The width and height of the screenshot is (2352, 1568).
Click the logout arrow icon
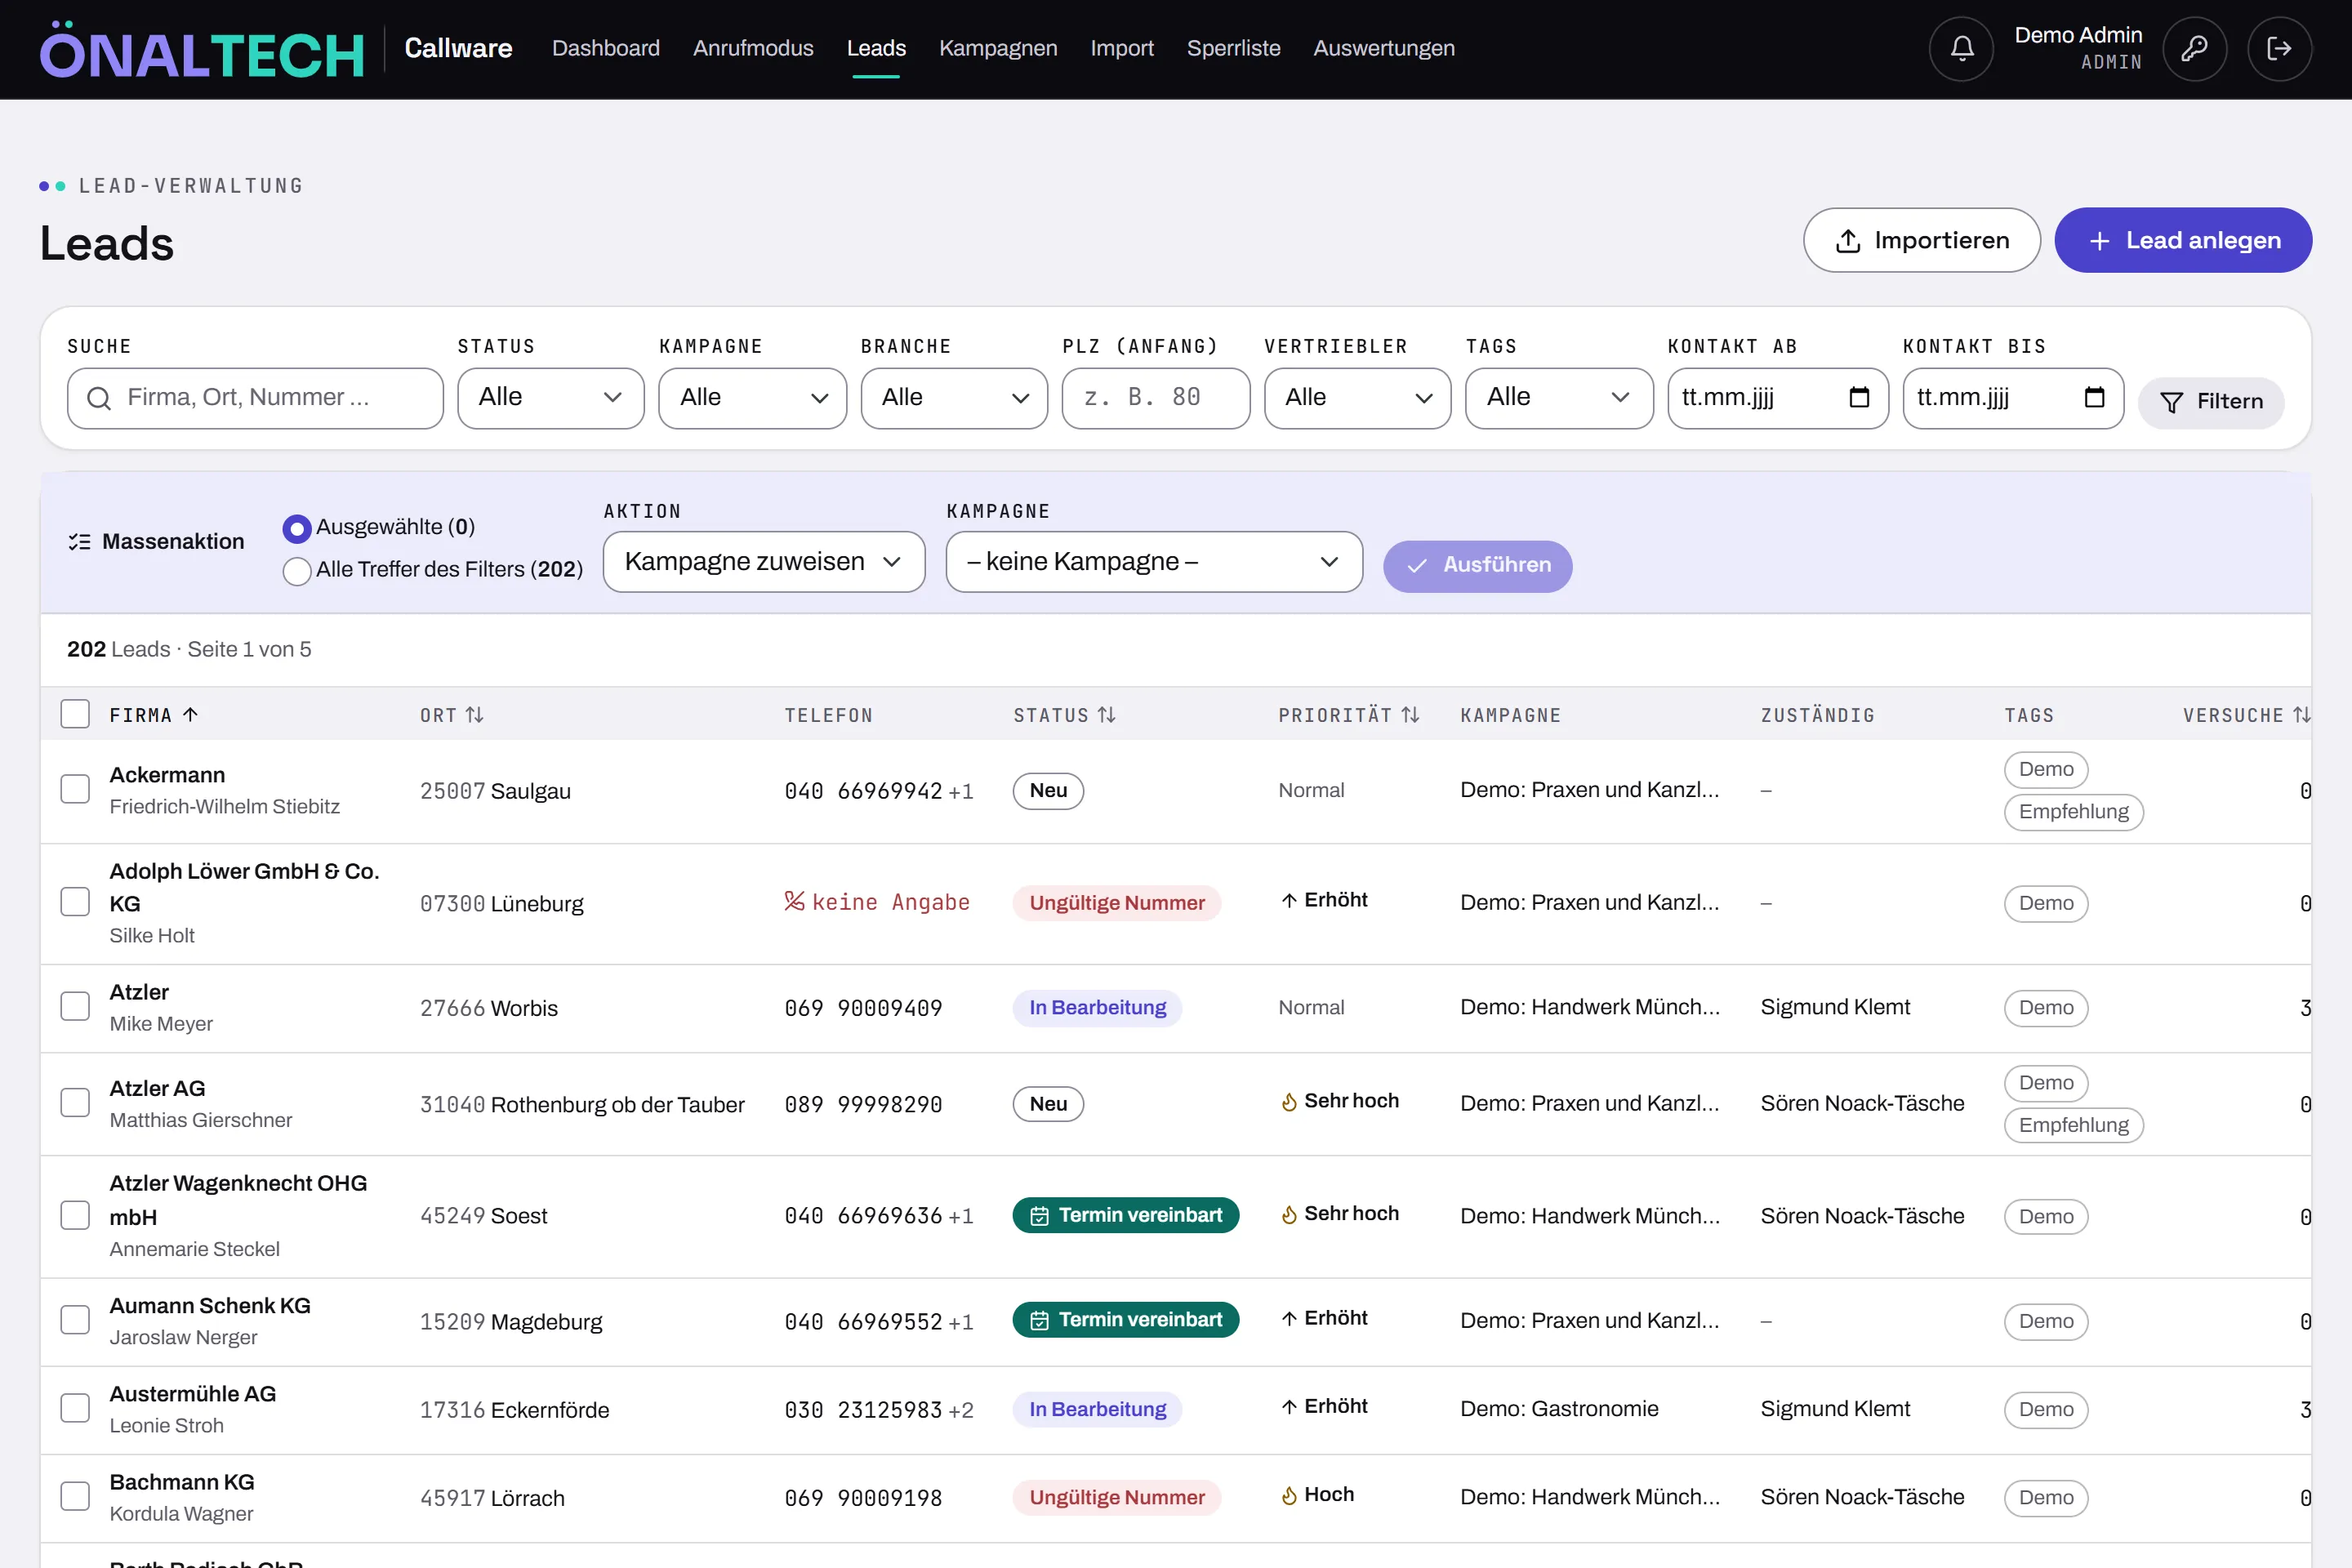[2279, 48]
